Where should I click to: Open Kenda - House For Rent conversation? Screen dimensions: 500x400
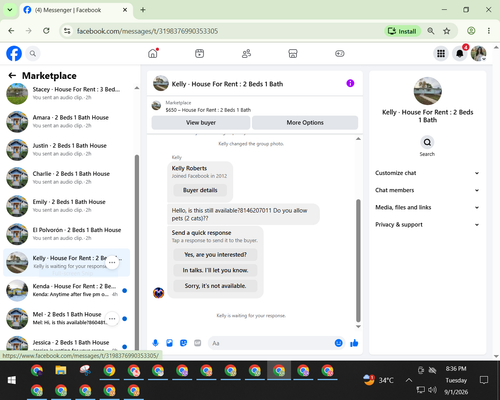(x=67, y=290)
